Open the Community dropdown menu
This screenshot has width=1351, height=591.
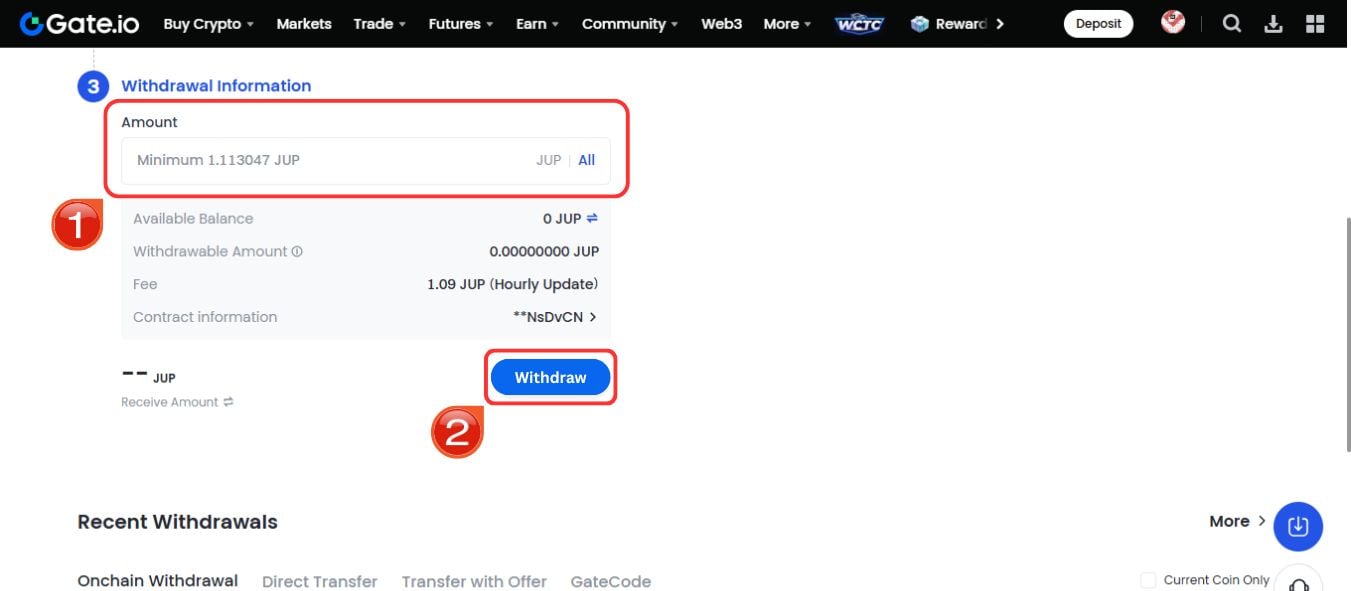[x=630, y=24]
